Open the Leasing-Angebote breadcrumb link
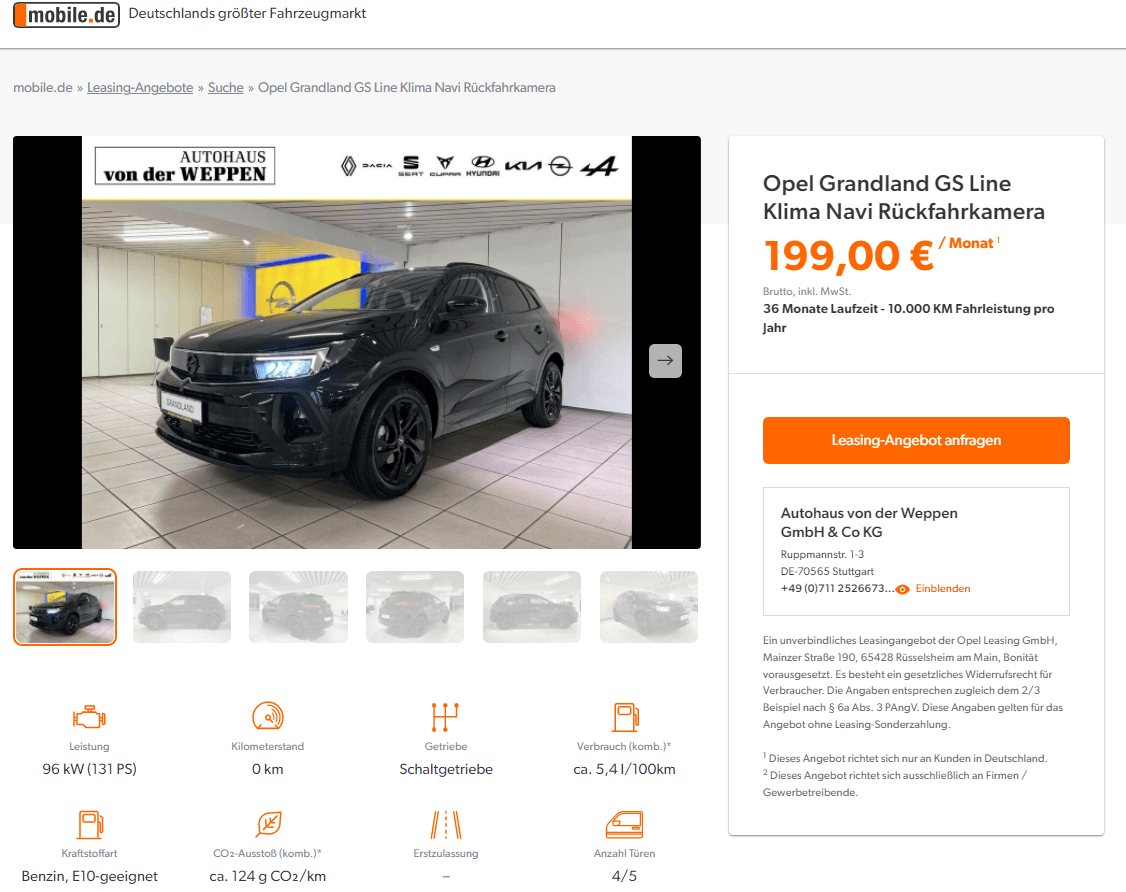 [x=140, y=88]
